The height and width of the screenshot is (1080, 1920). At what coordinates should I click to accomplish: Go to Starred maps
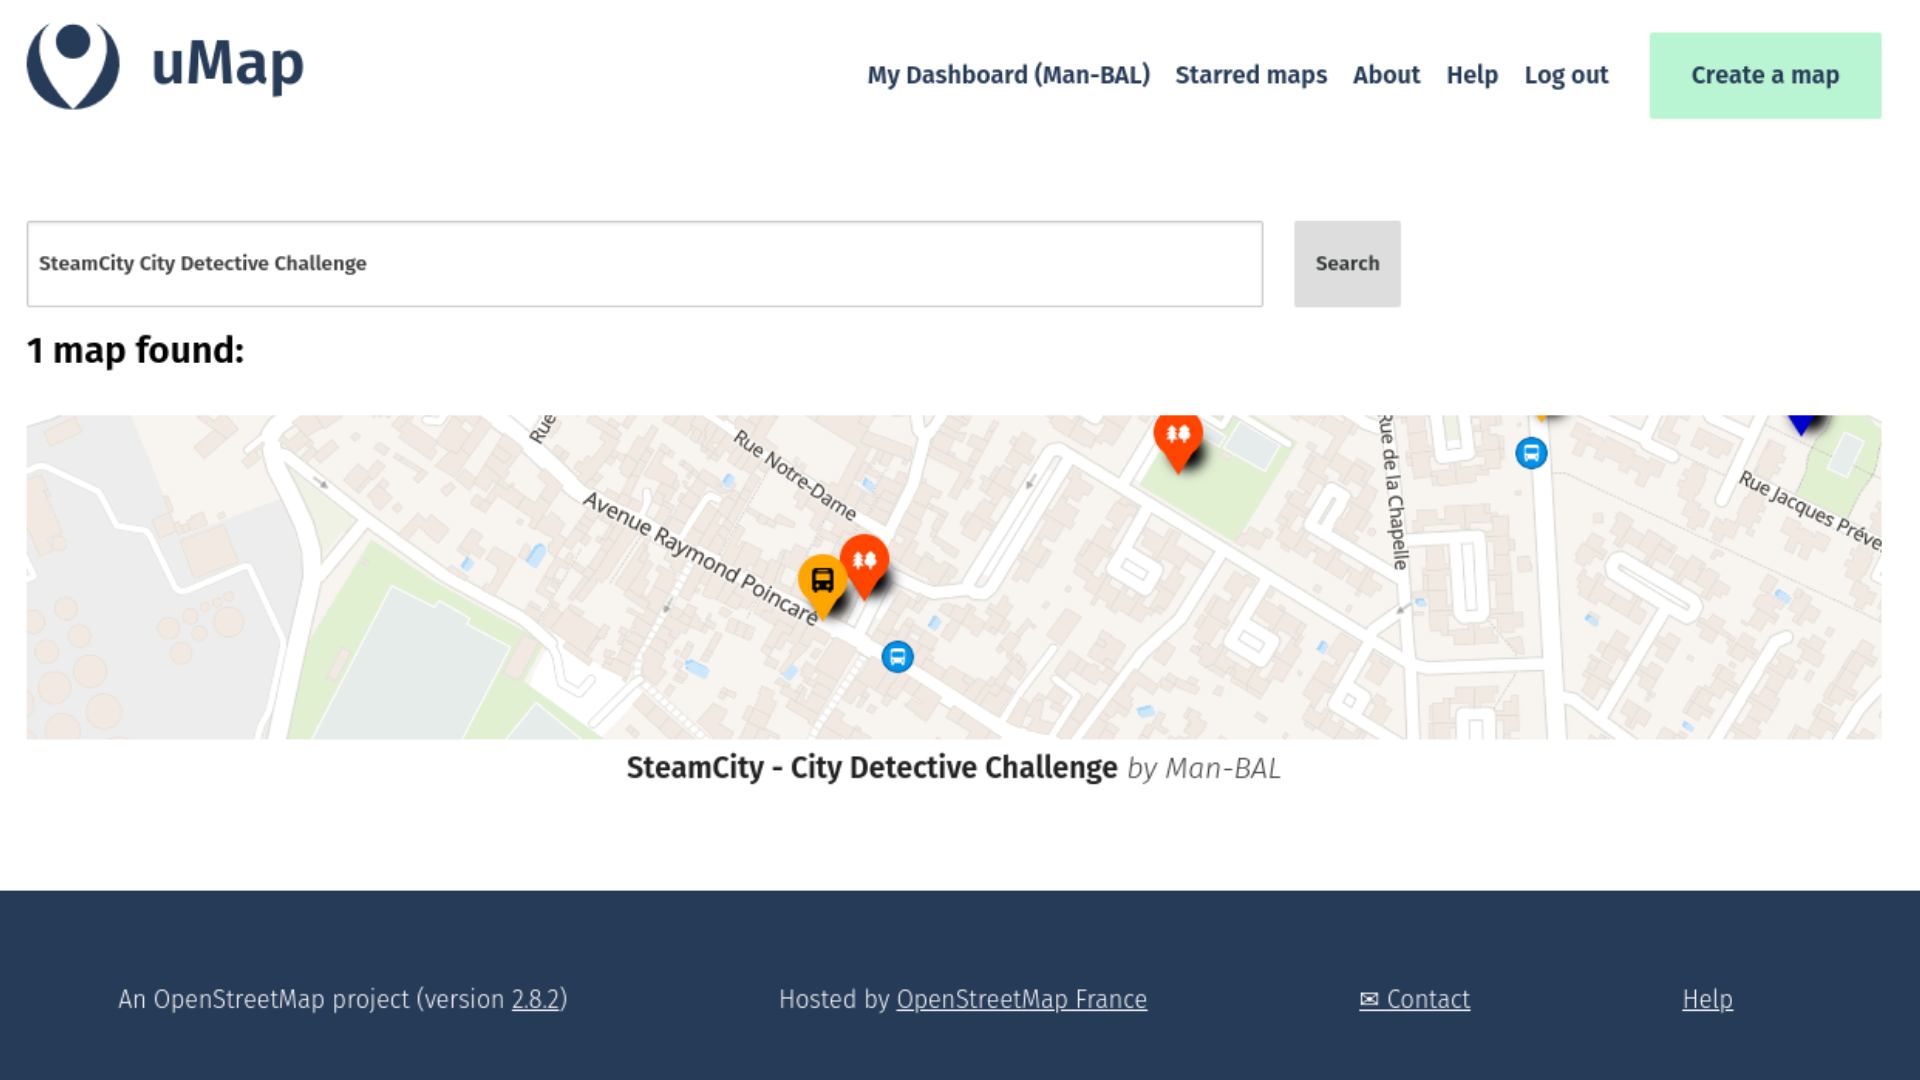[x=1251, y=75]
